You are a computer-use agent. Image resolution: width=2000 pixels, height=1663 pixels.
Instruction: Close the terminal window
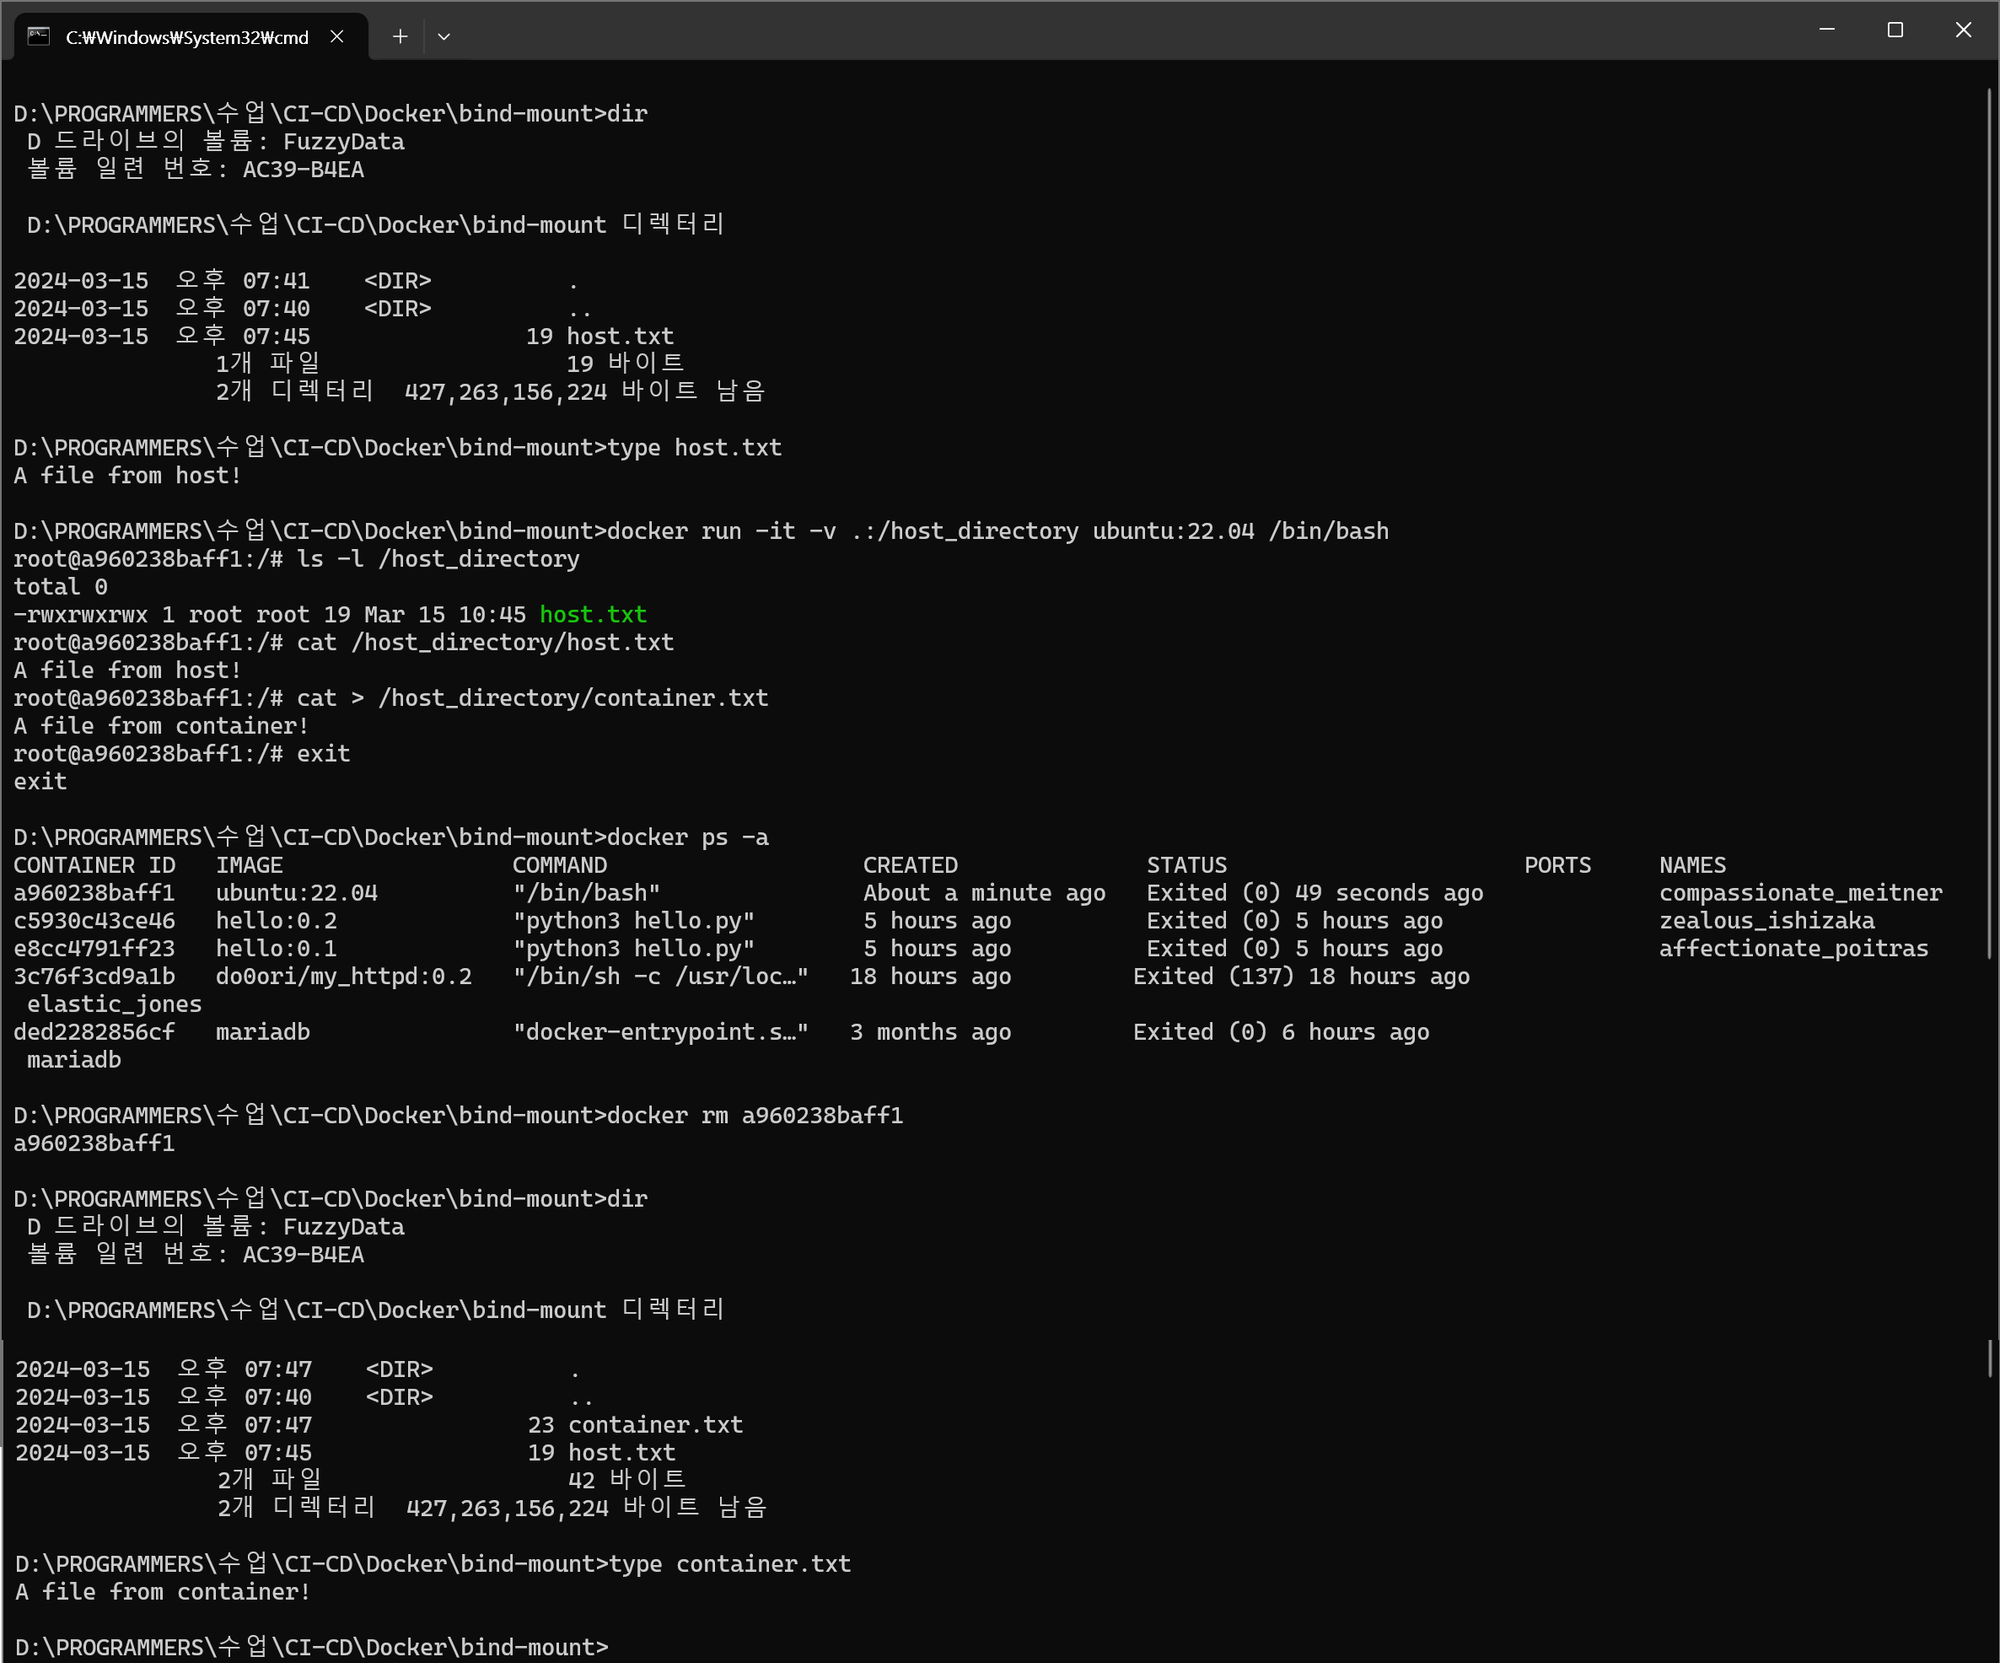coord(1963,30)
